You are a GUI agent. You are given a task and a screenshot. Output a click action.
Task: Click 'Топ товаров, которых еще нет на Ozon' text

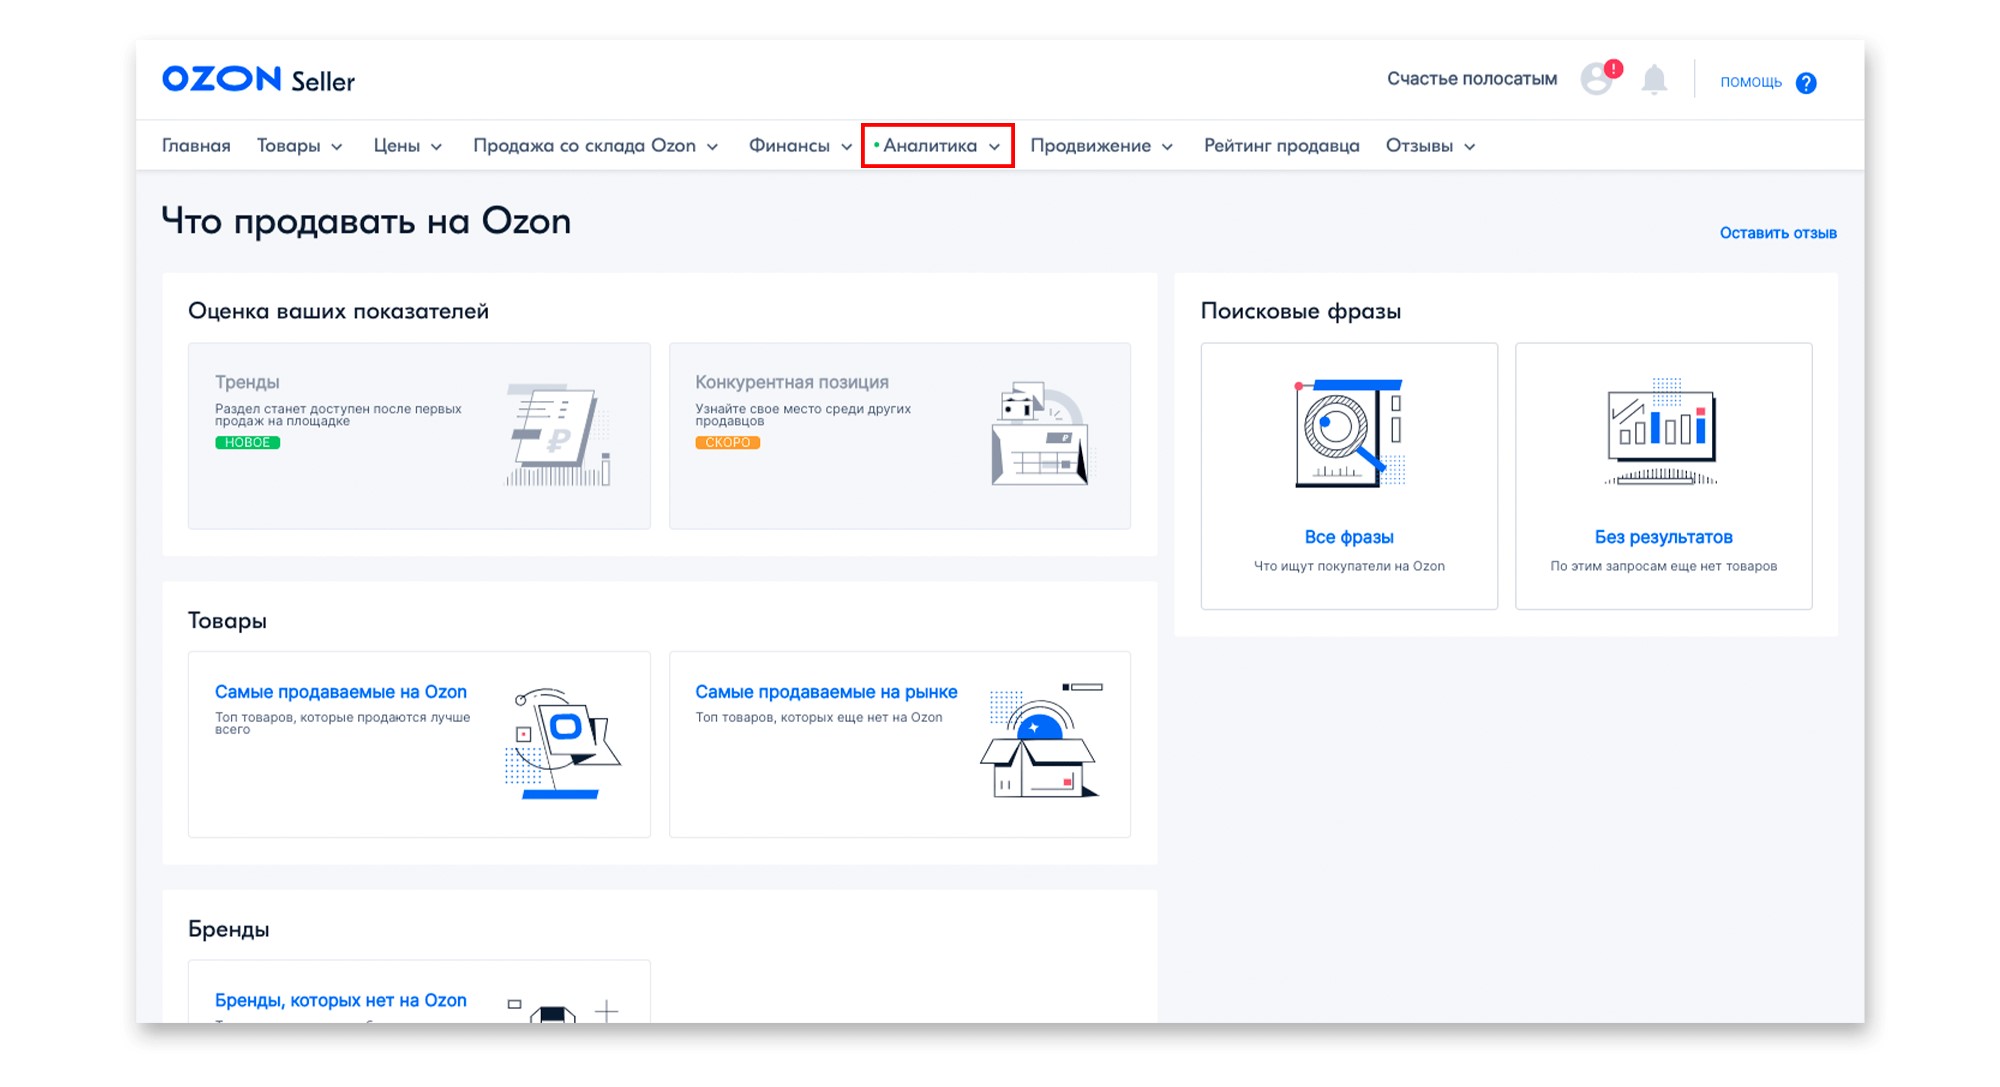click(818, 717)
